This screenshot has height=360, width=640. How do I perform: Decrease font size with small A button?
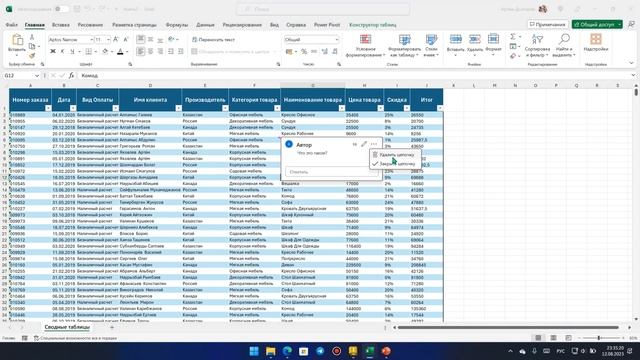coord(126,40)
